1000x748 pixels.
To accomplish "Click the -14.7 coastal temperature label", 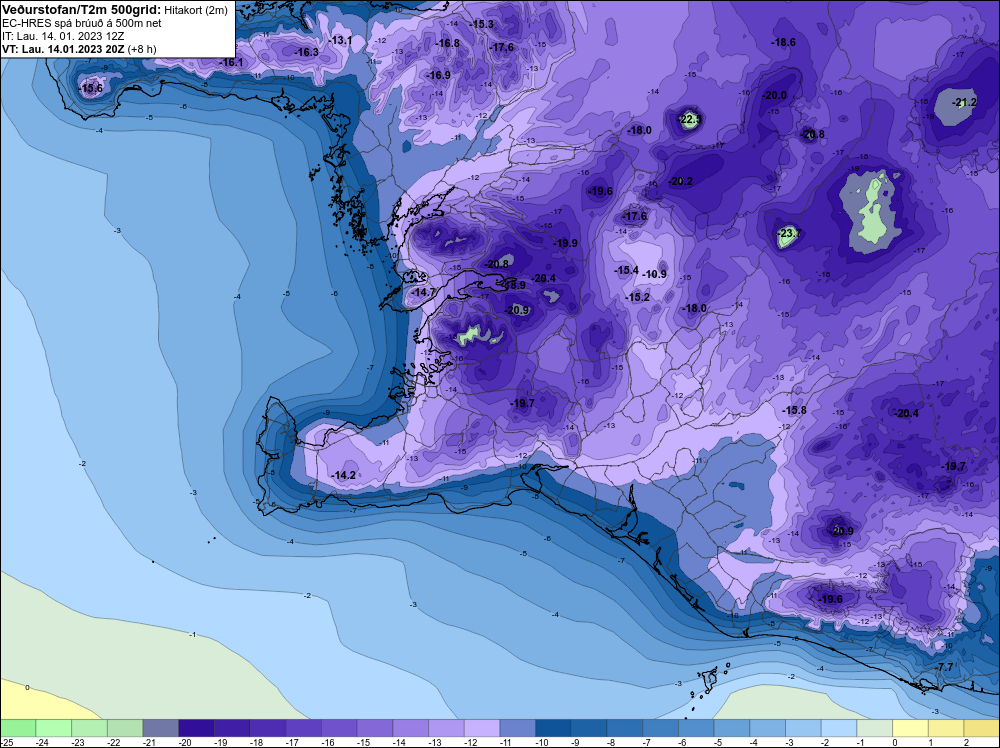I will click(423, 292).
